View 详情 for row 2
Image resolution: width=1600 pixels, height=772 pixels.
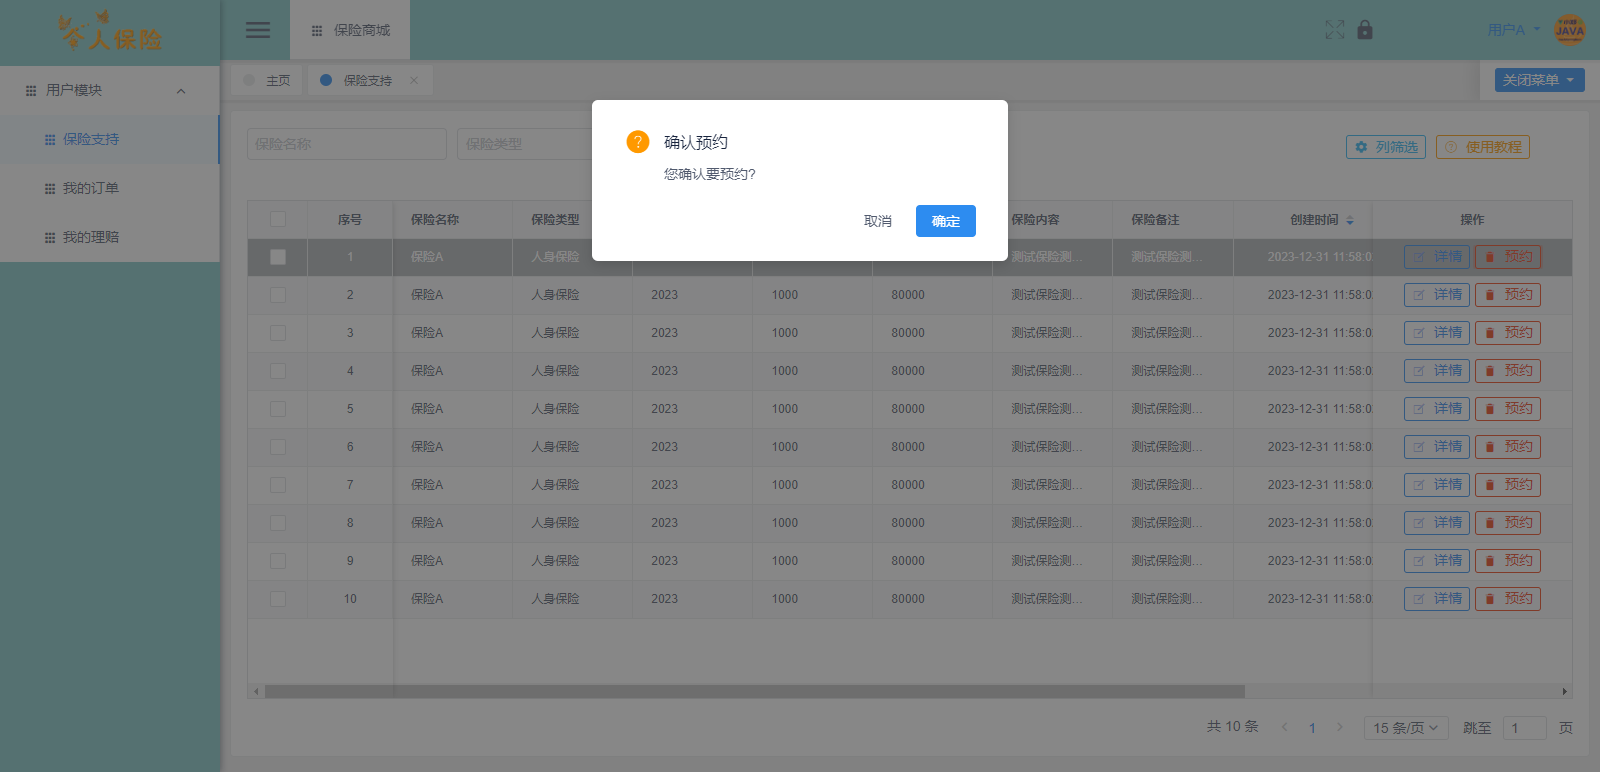pyautogui.click(x=1437, y=295)
